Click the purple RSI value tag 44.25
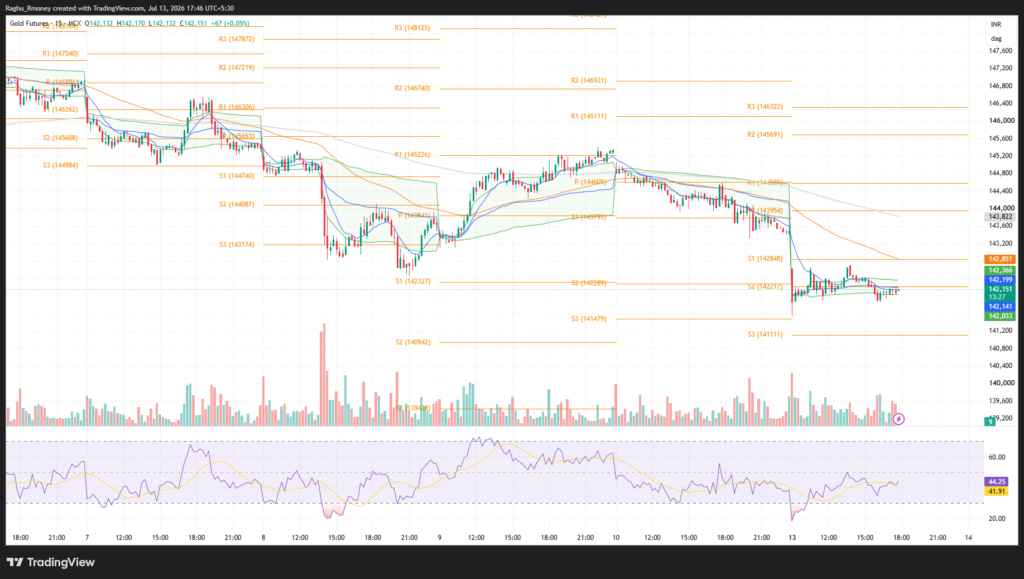 pyautogui.click(x=997, y=482)
